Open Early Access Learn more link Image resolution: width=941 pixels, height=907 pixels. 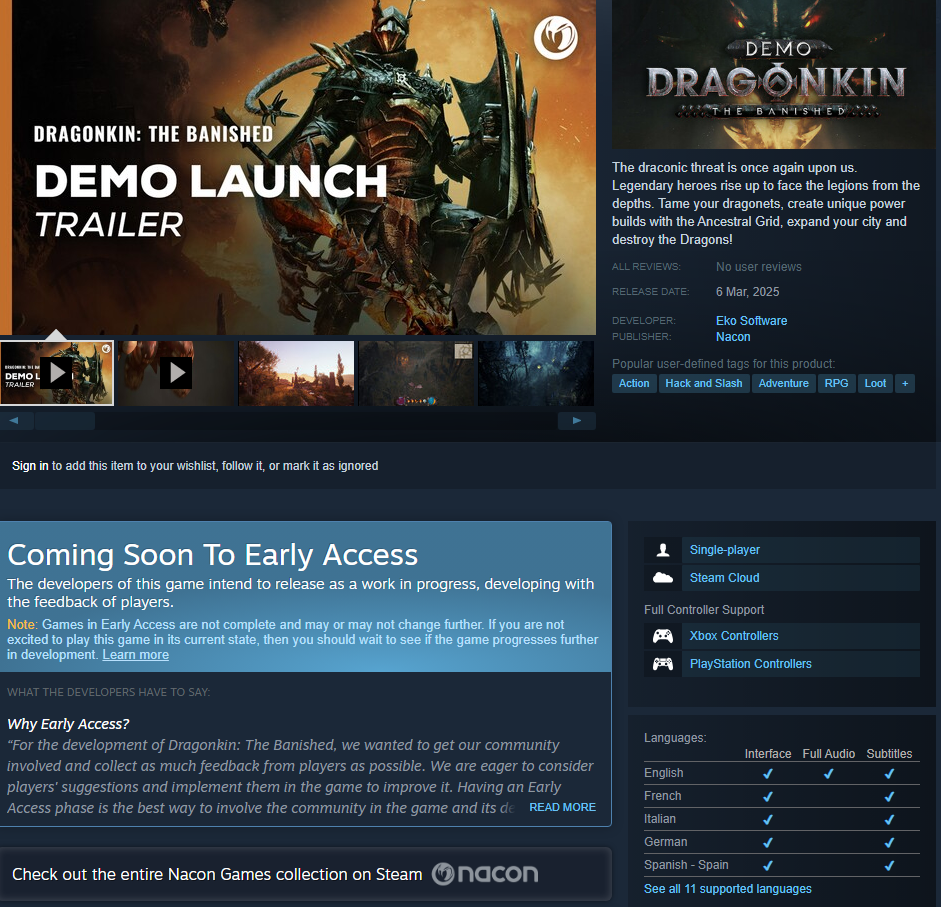tap(136, 655)
